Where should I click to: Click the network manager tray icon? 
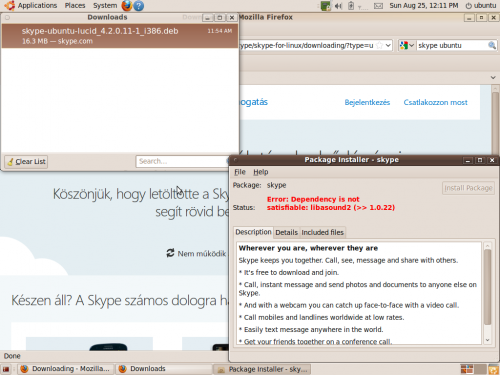pos(325,6)
